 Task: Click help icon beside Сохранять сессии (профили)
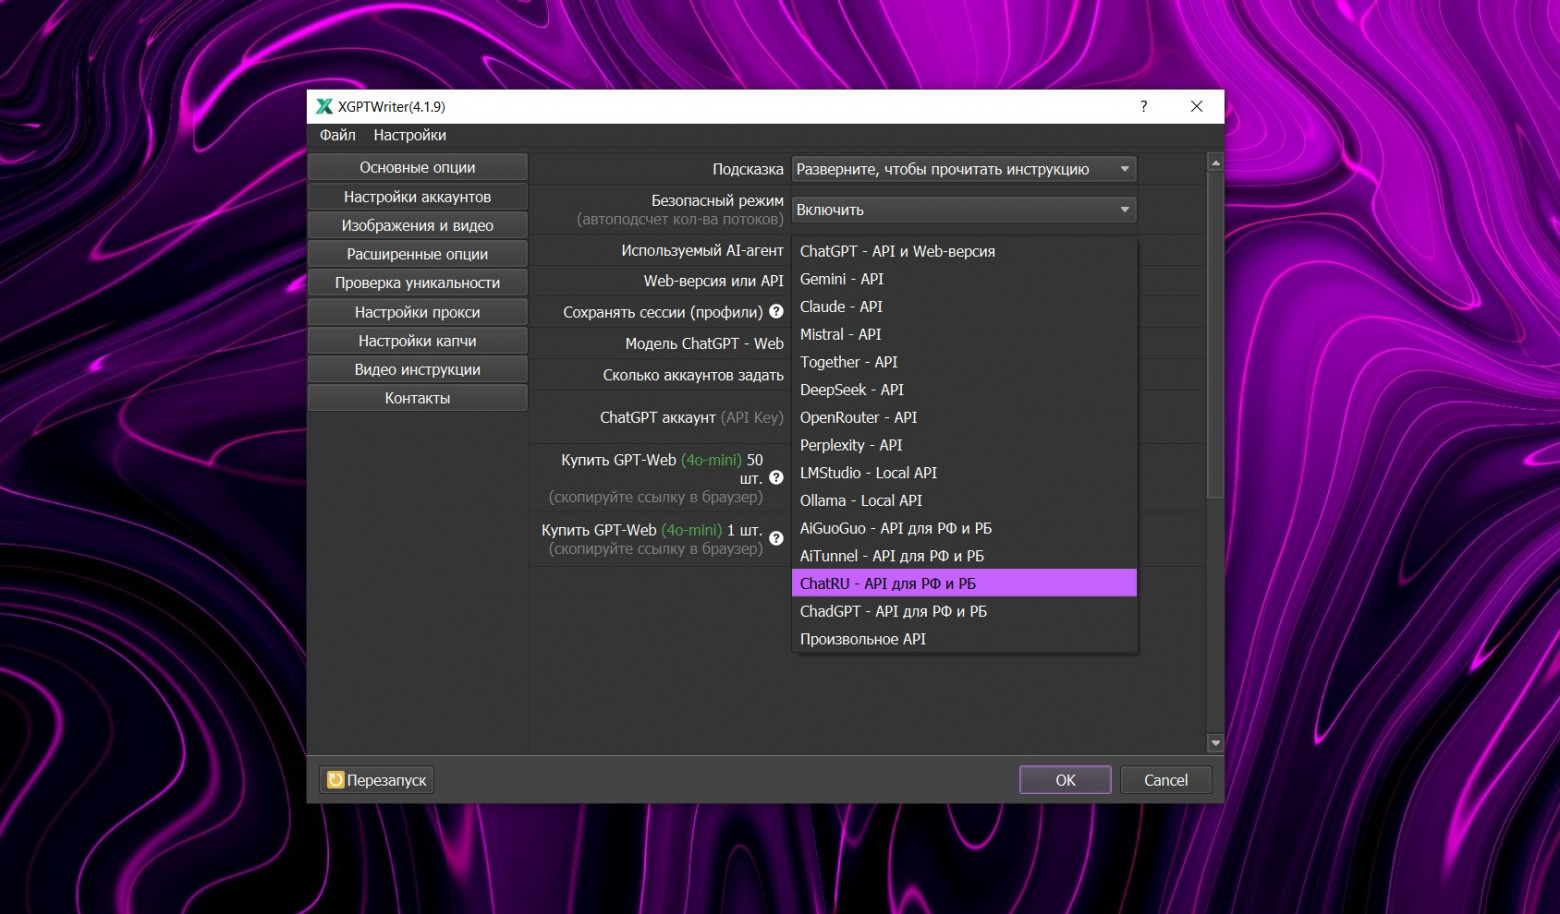click(776, 312)
